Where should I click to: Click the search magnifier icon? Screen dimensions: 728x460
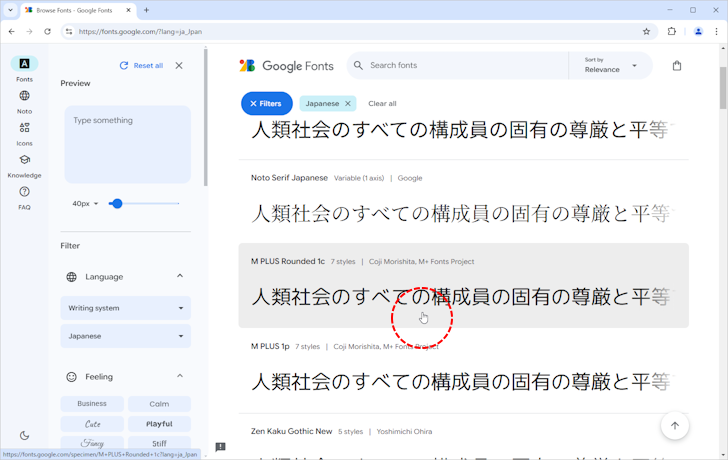358,65
